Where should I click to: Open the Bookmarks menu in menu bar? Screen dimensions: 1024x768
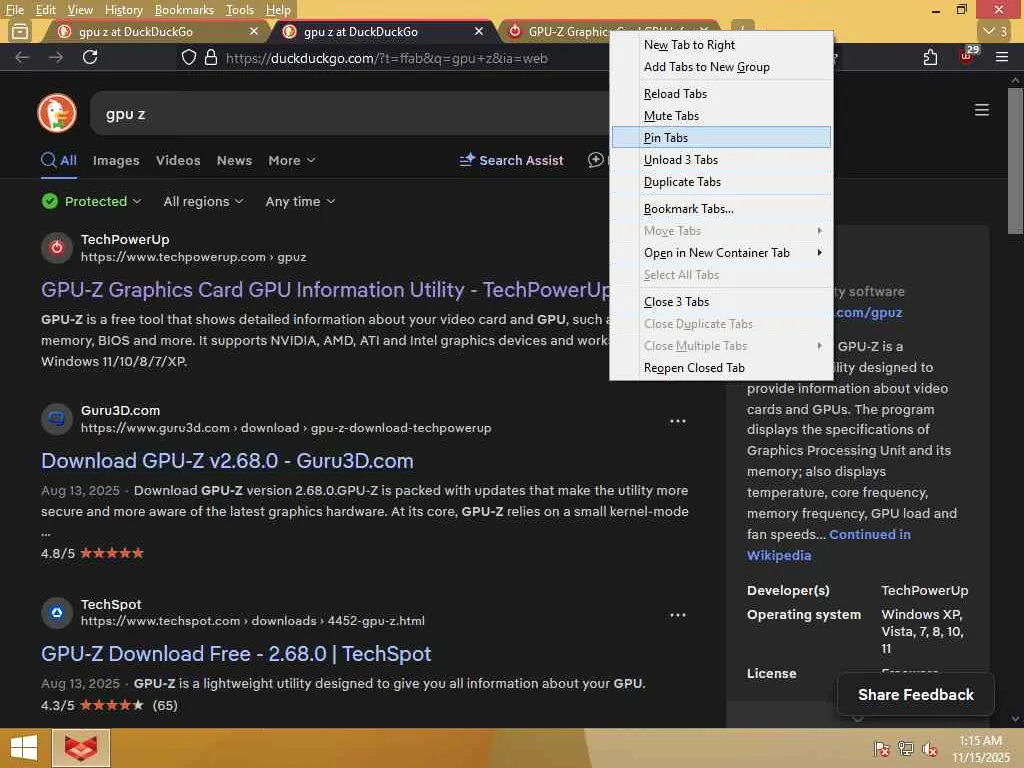pyautogui.click(x=184, y=10)
